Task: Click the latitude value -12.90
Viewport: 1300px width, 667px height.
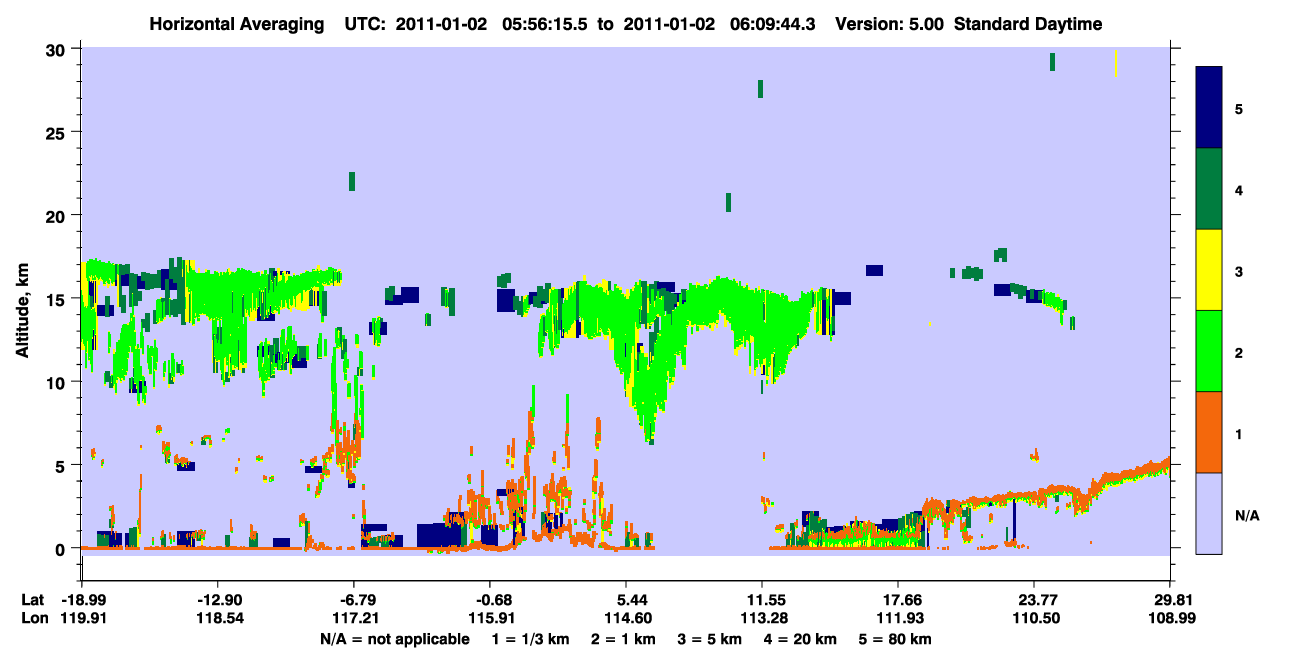Action: click(x=217, y=600)
